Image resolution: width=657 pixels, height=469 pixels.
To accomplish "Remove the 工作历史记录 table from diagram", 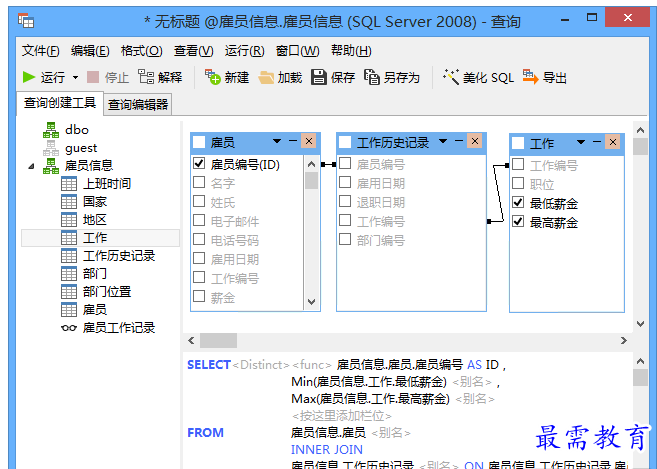I will [x=475, y=141].
